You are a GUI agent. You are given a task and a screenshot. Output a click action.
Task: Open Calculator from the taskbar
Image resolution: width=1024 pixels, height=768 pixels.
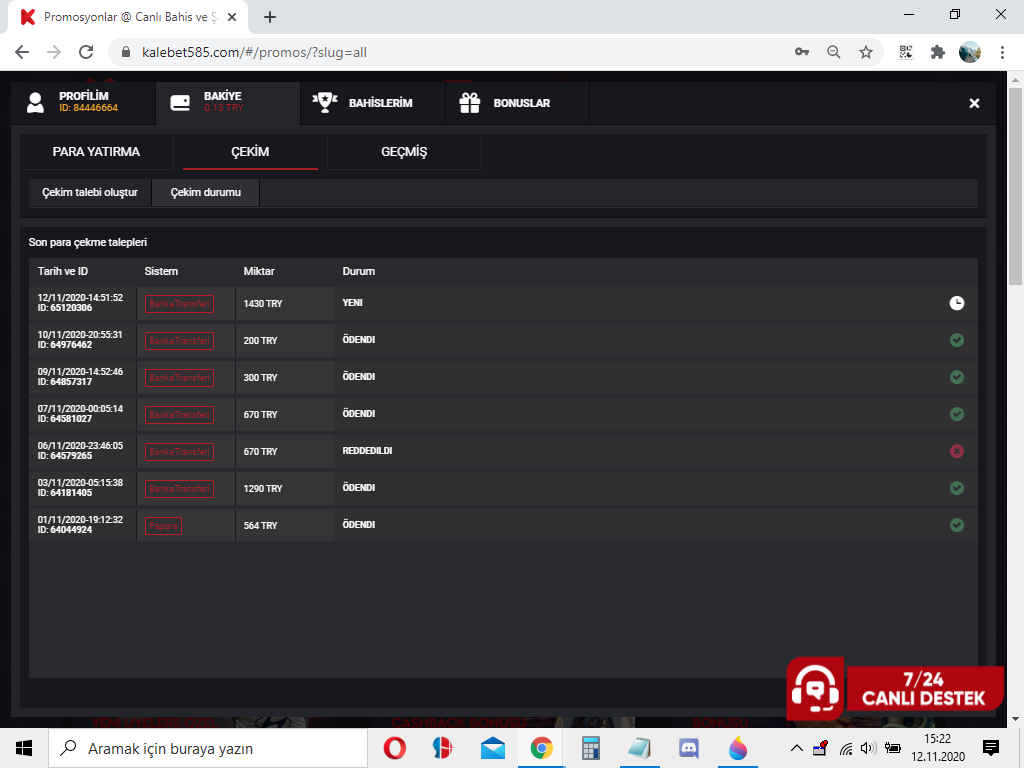pos(590,748)
